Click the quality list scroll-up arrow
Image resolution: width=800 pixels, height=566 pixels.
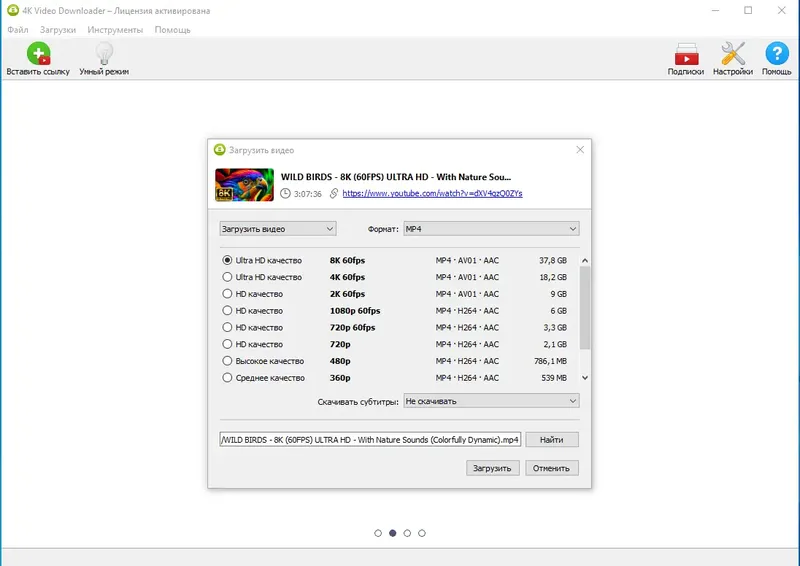[585, 260]
